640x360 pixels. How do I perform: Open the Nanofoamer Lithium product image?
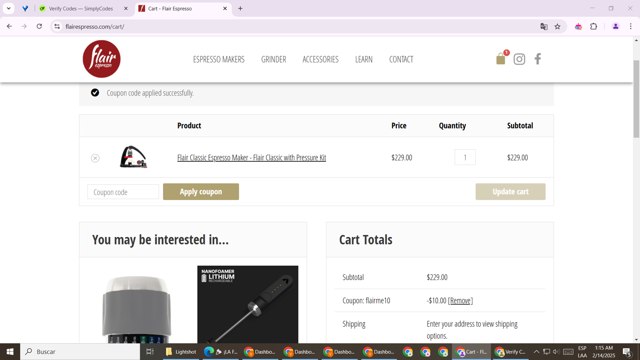[x=248, y=304]
